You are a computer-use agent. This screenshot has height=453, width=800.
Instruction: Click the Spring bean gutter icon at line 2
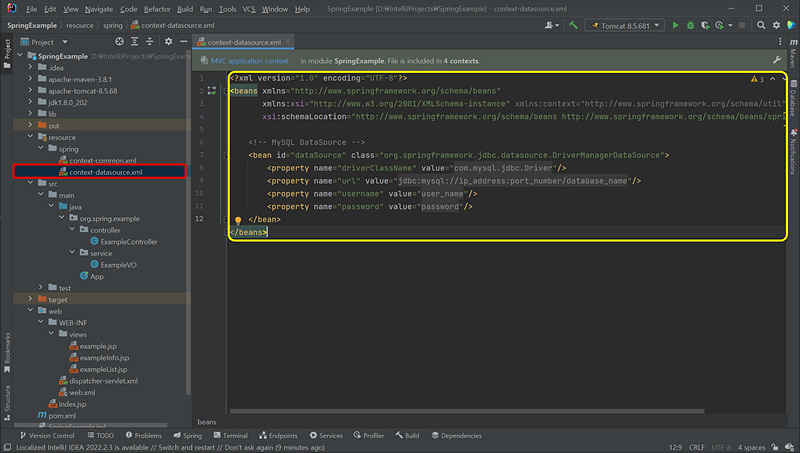(212, 91)
